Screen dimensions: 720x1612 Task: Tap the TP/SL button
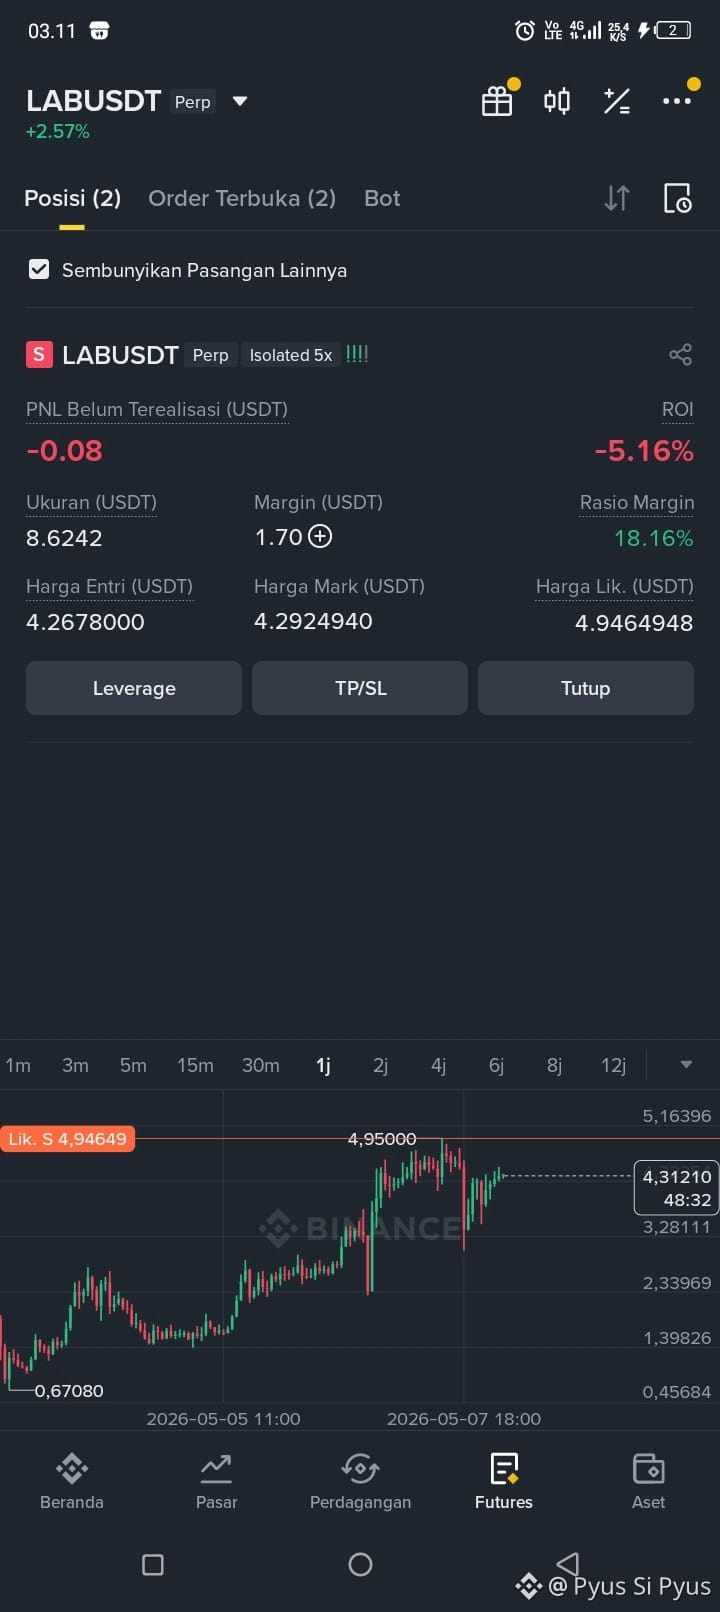(x=360, y=688)
